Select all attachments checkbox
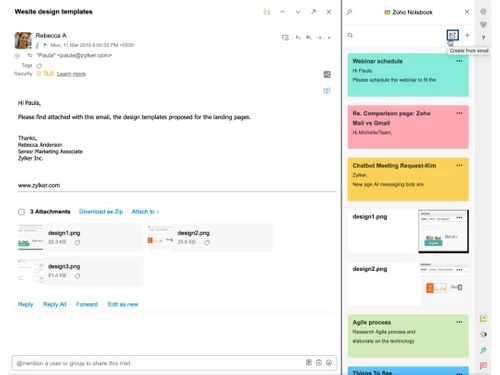The image size is (500, 375). point(21,212)
